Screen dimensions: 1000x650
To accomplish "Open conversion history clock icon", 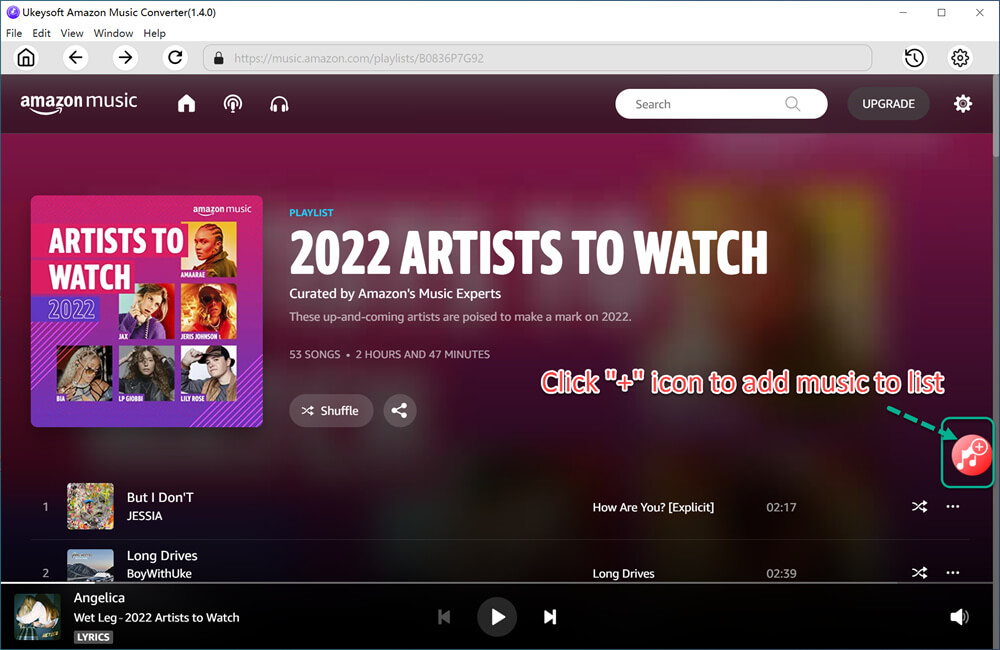I will tap(915, 58).
